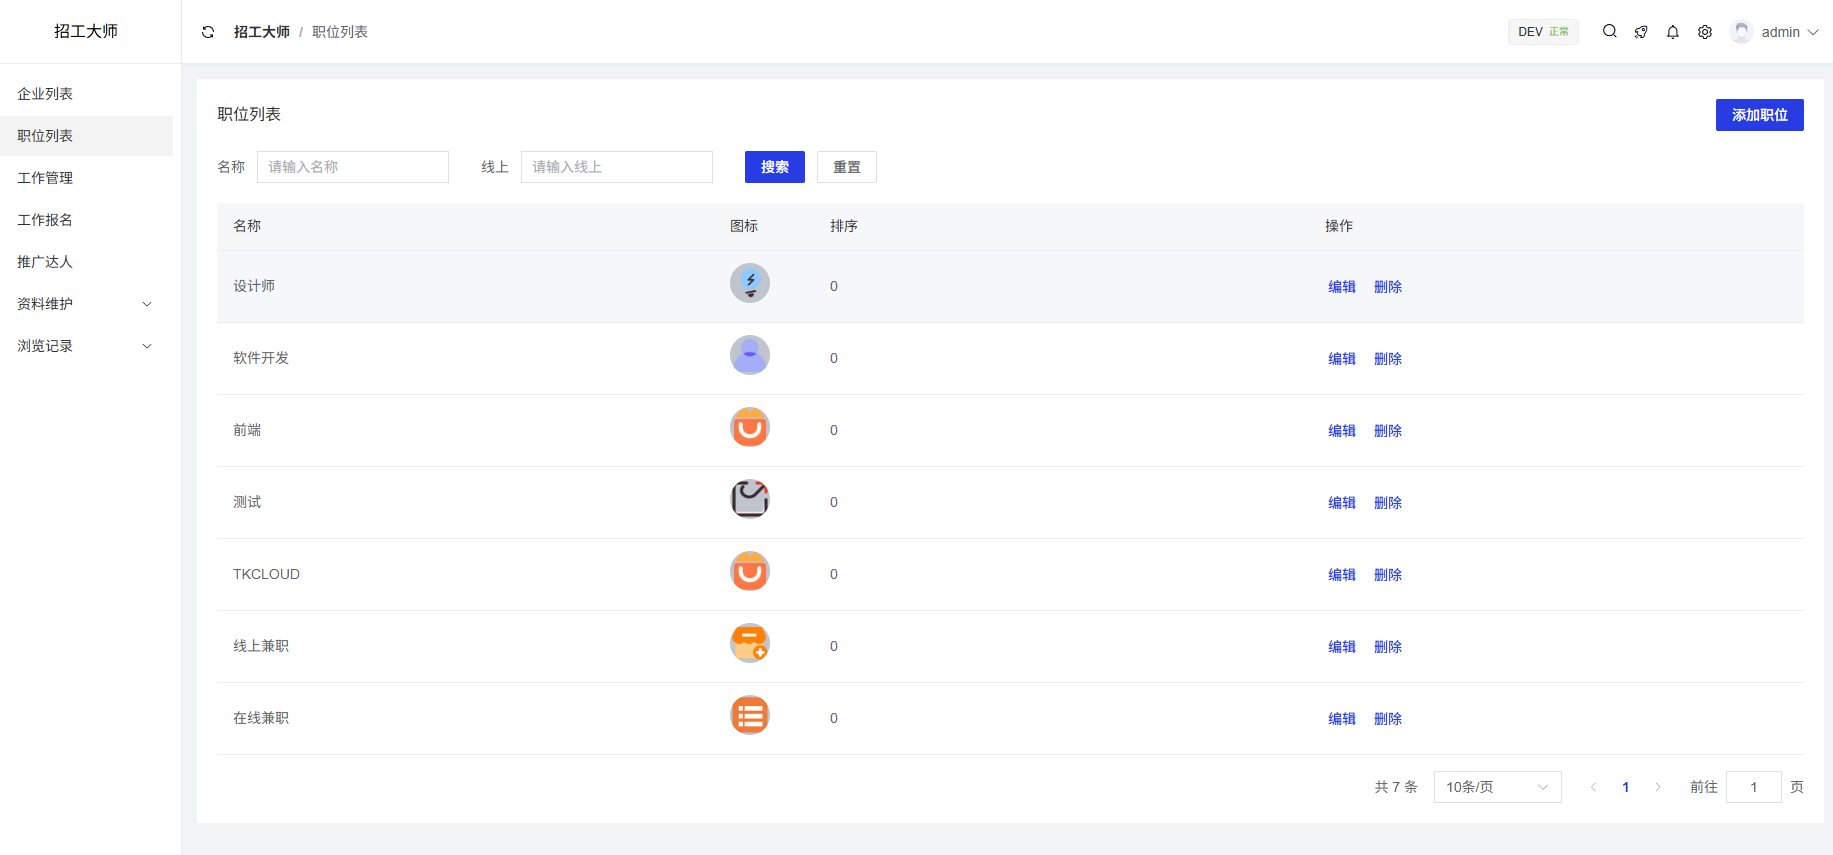This screenshot has width=1833, height=855.
Task: Select 工作管理 from the sidebar
Action: click(45, 178)
